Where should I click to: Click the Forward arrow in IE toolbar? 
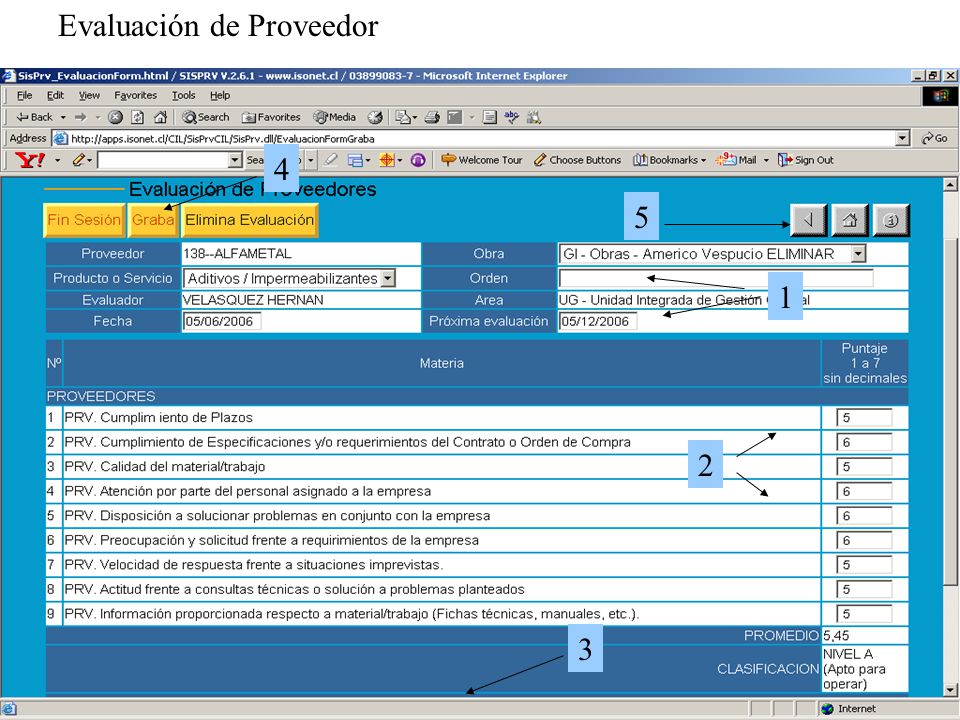(x=80, y=117)
